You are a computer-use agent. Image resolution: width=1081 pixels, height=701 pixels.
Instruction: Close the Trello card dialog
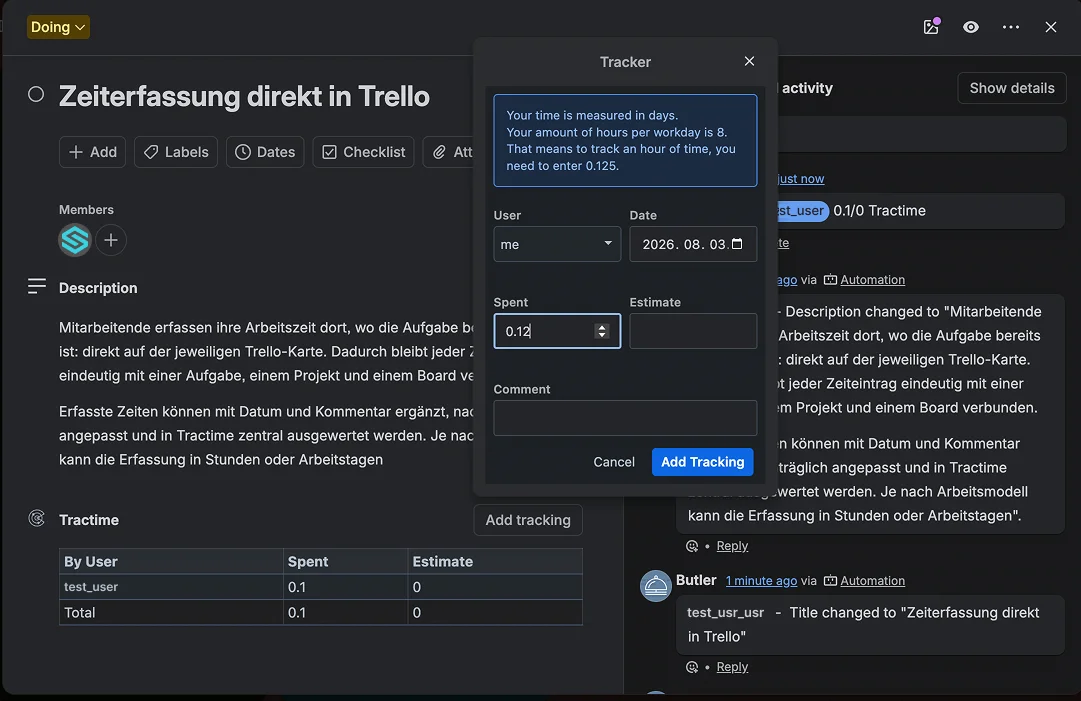click(1051, 27)
